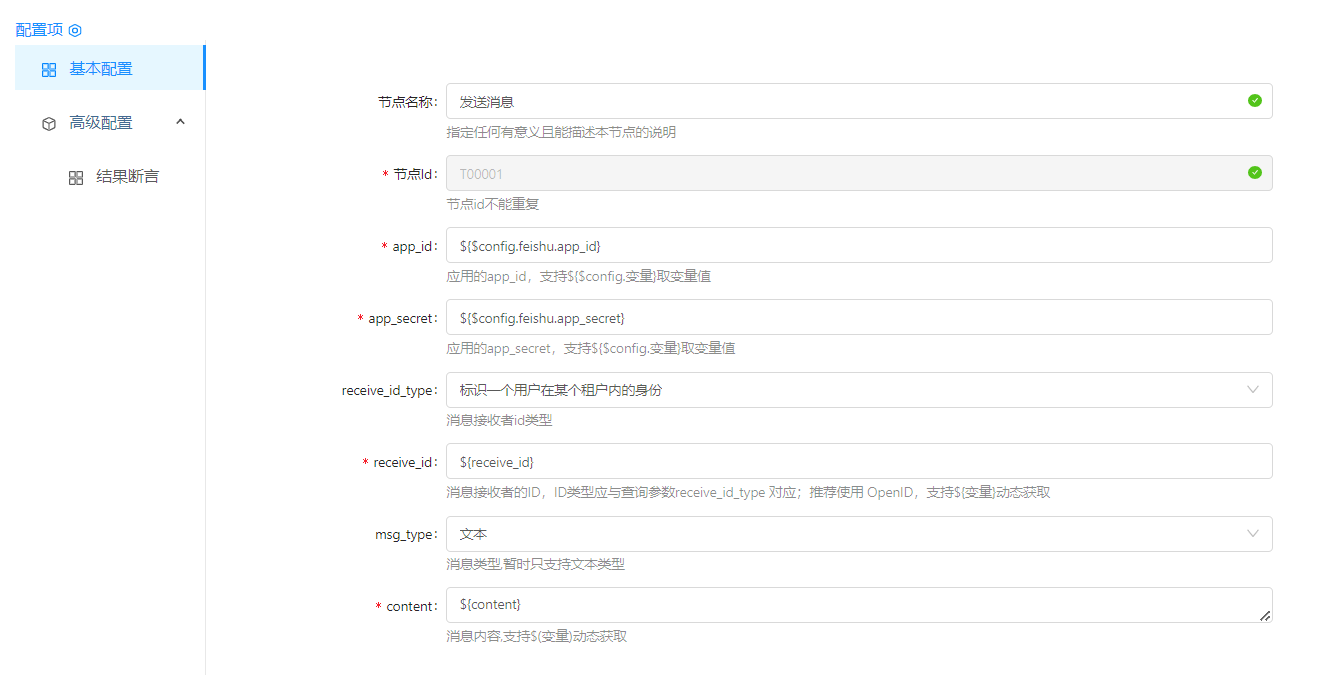
Task: Click into the app_secret input field
Action: (x=858, y=317)
